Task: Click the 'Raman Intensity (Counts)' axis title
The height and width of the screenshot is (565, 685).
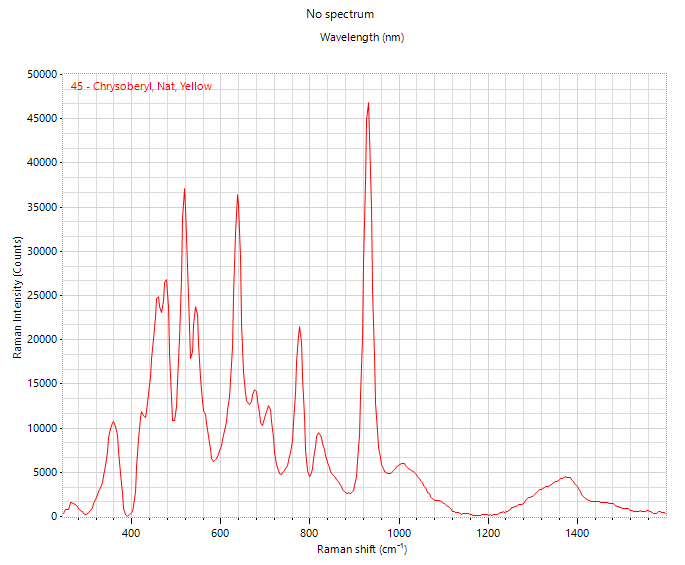Action: click(x=17, y=297)
